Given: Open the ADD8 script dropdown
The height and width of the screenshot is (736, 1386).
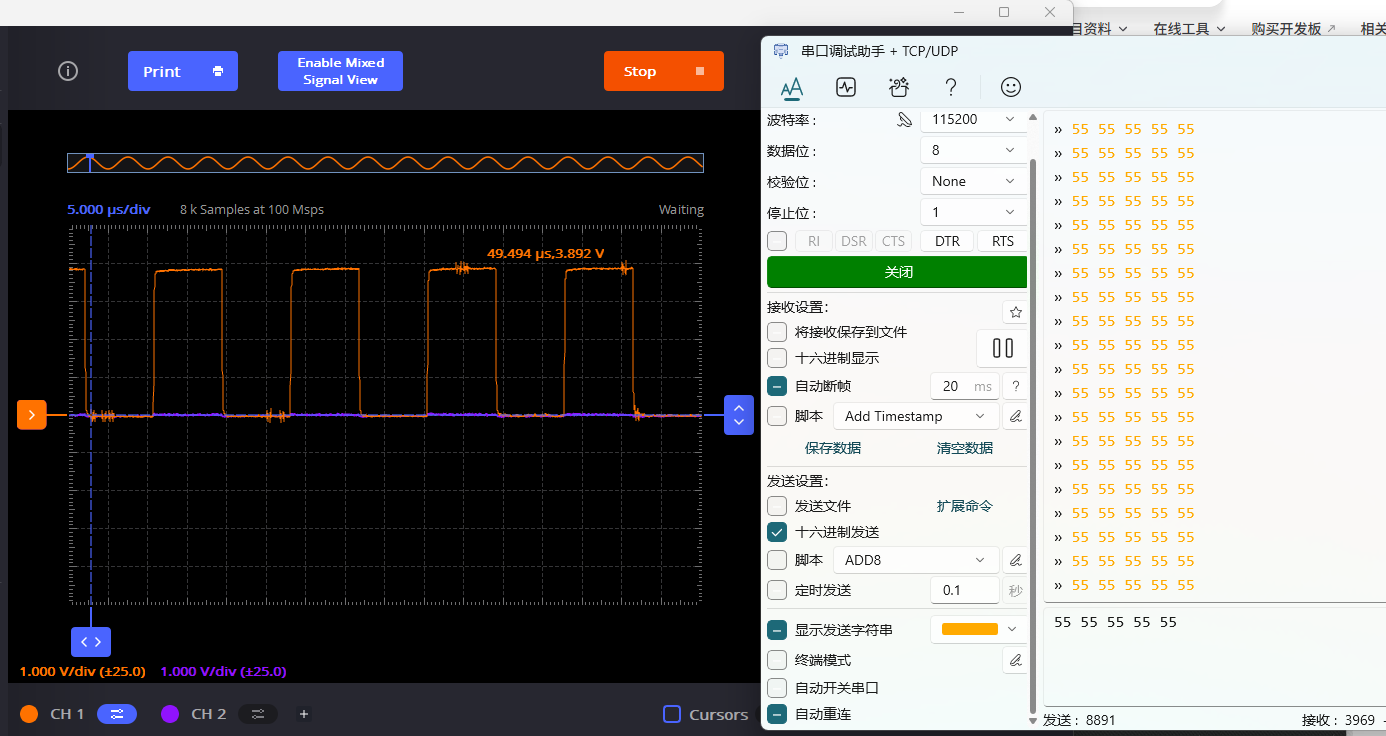Looking at the screenshot, I should (916, 560).
